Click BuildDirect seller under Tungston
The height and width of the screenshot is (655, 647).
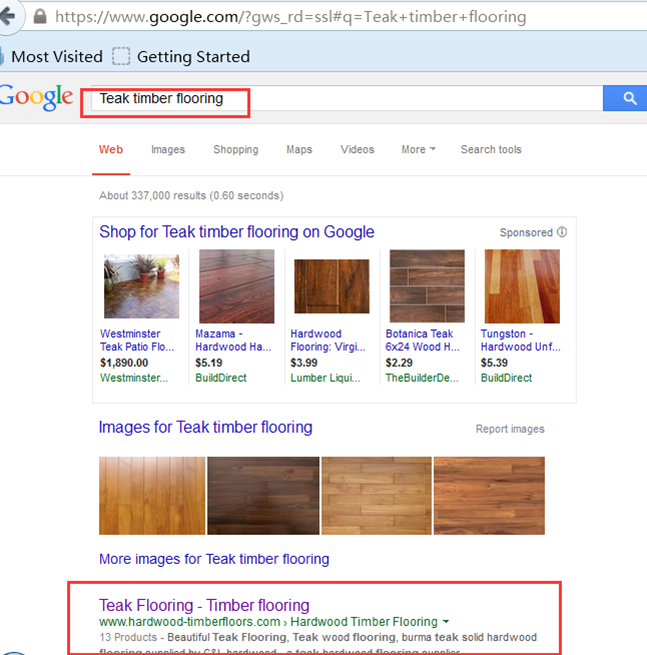(x=506, y=378)
